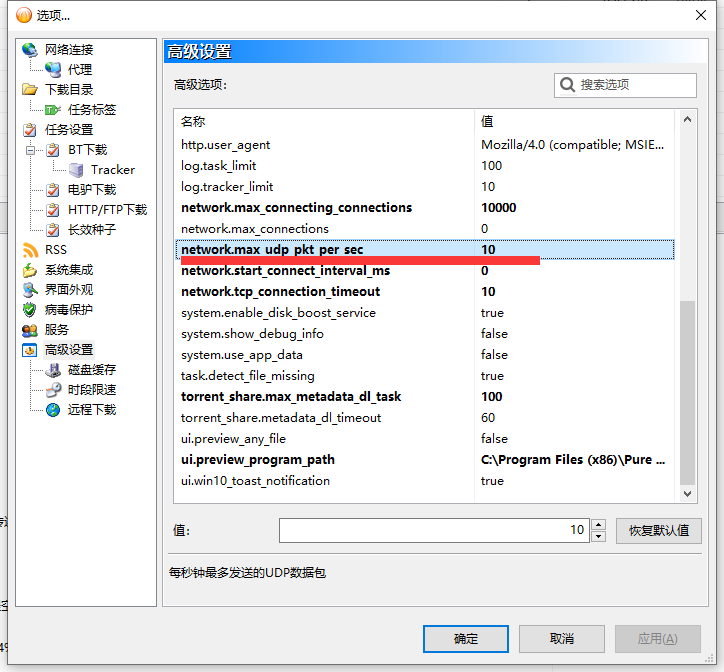
Task: Click the RSS feed icon
Action: (30, 250)
